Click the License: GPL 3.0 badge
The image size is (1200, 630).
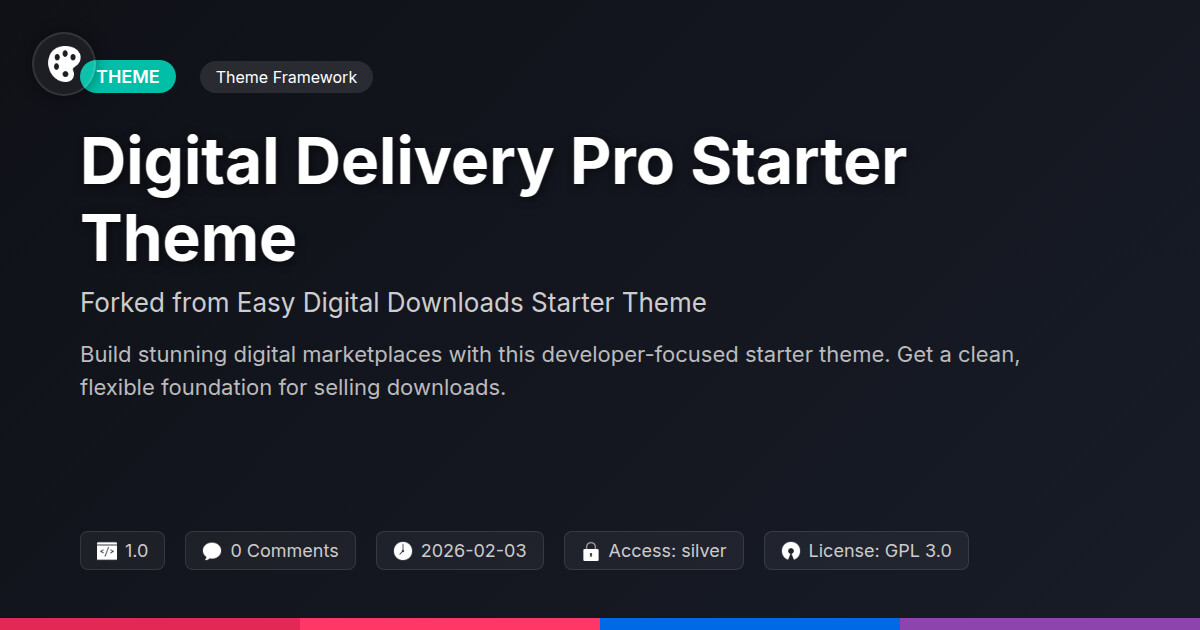(x=866, y=551)
